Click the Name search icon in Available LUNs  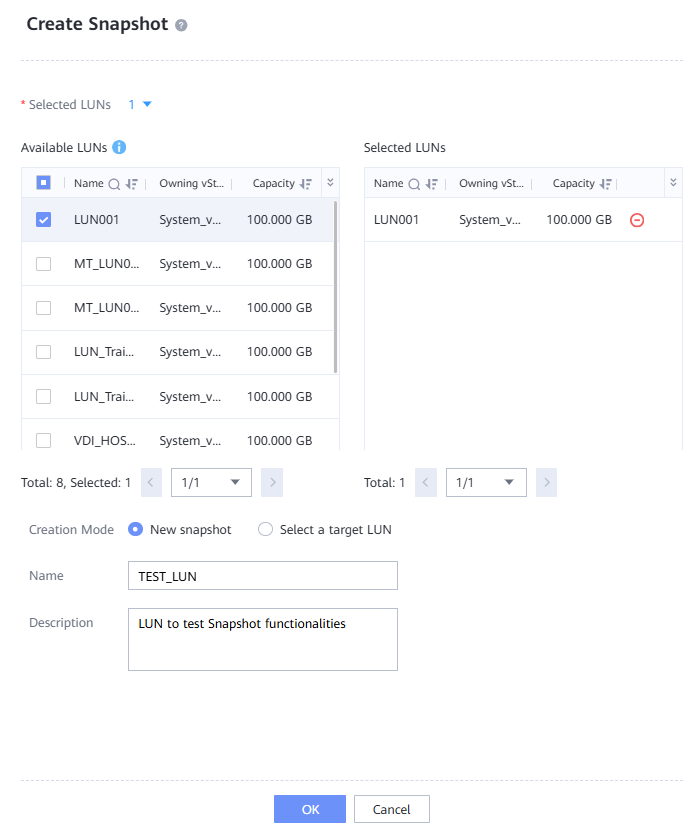tap(114, 184)
